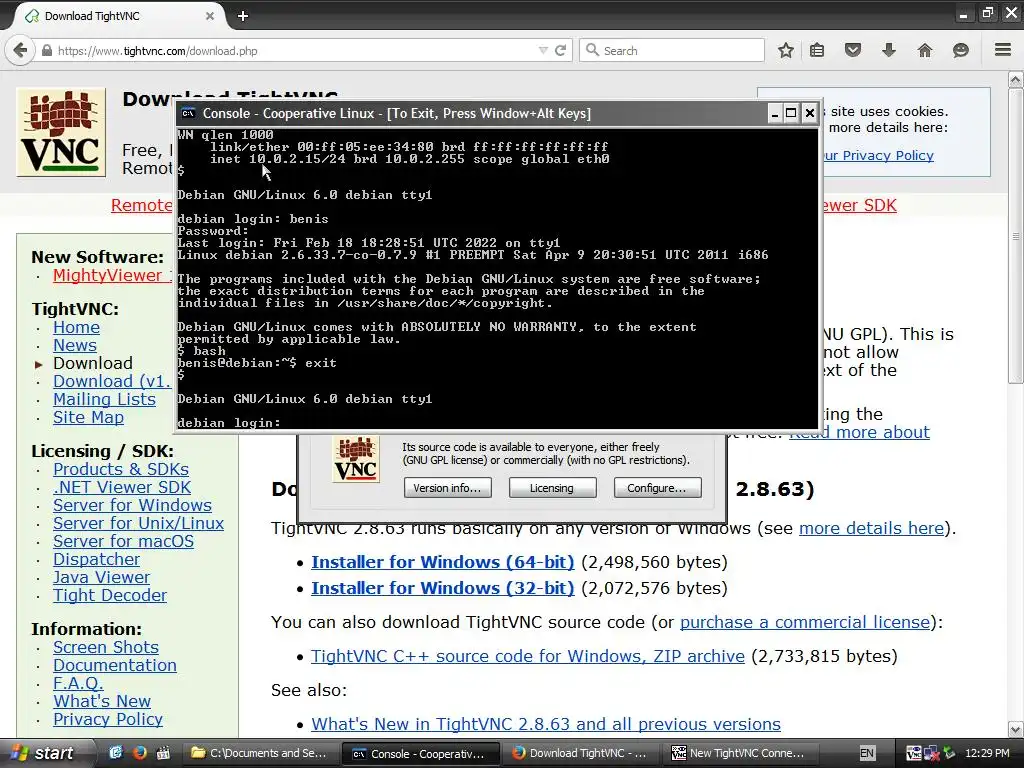Open the URL history dropdown arrow
The height and width of the screenshot is (768, 1024).
click(543, 50)
